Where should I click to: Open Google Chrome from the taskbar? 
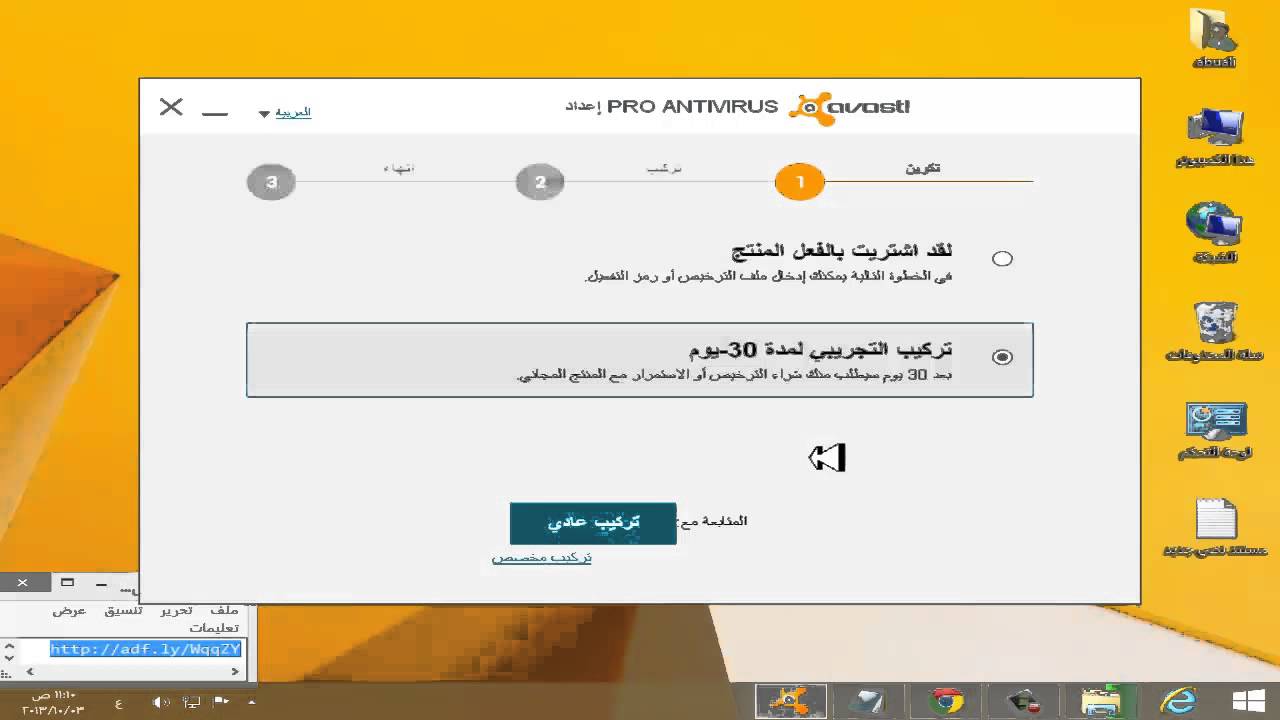(x=945, y=702)
